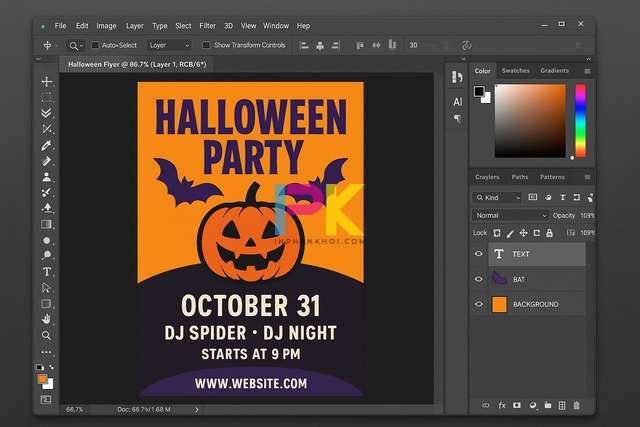The height and width of the screenshot is (427, 640).
Task: Select the Type tool in the toolbar
Action: coord(47,272)
